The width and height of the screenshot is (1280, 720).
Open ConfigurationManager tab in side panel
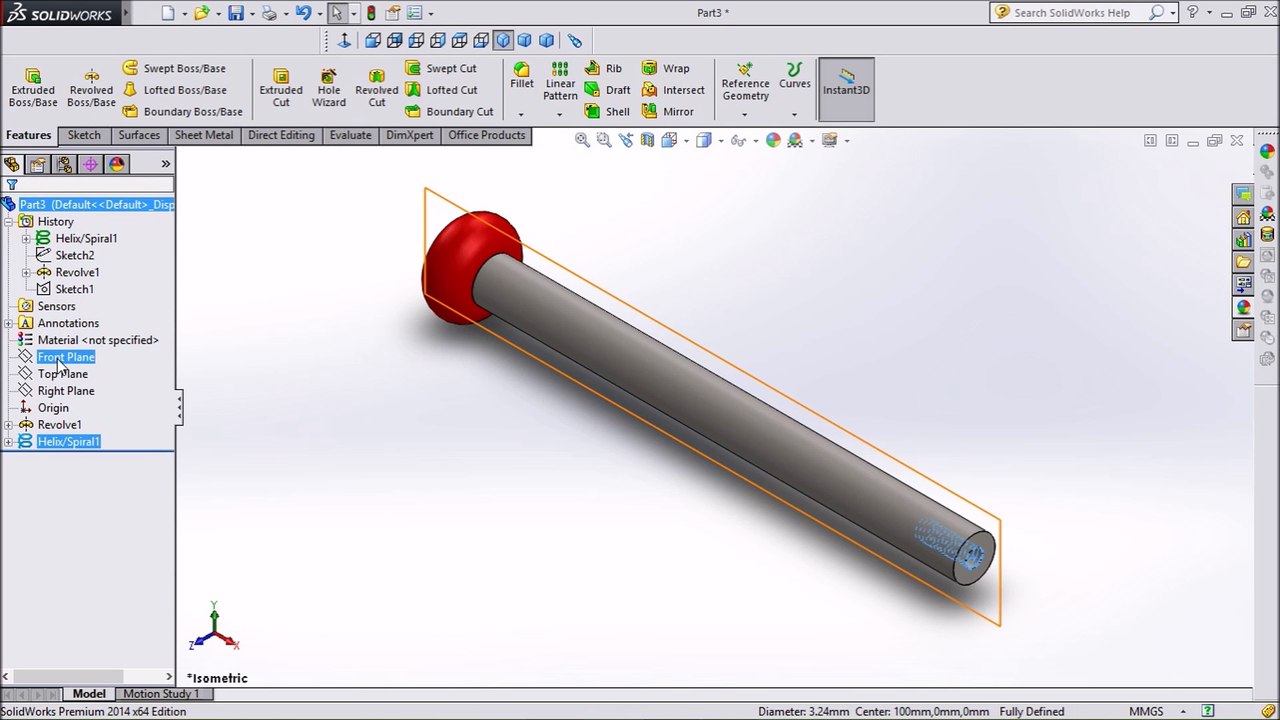pos(64,164)
